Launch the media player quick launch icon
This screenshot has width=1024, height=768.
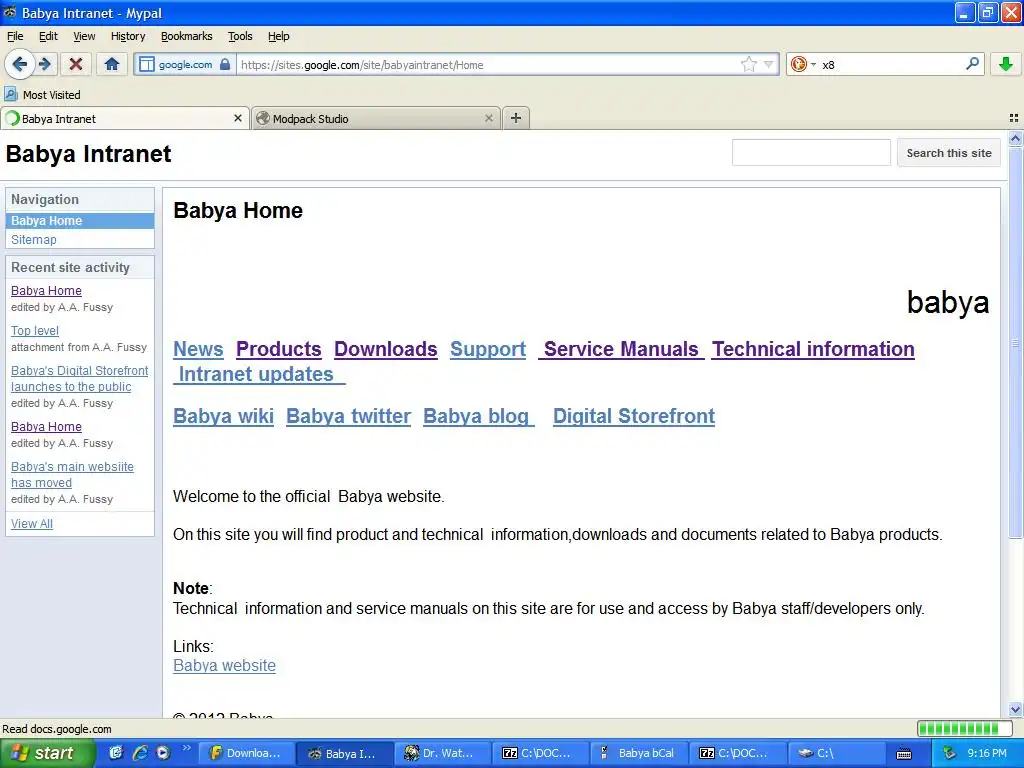coord(163,753)
